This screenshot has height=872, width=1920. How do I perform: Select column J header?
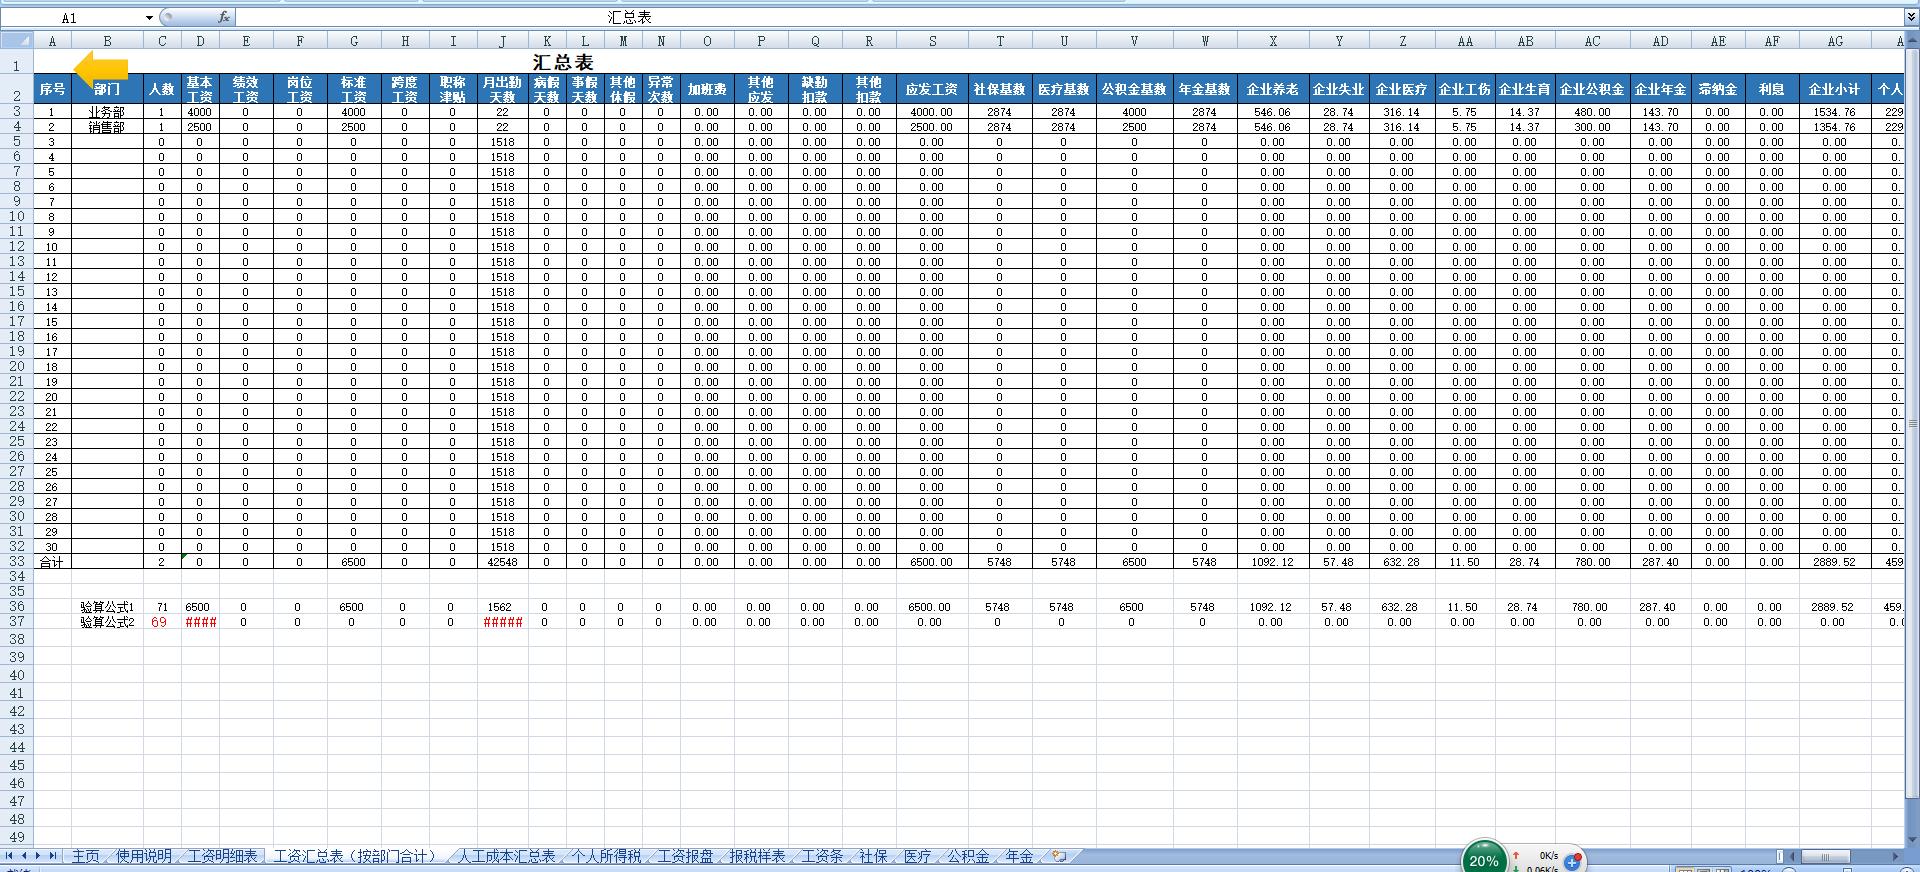coord(502,41)
